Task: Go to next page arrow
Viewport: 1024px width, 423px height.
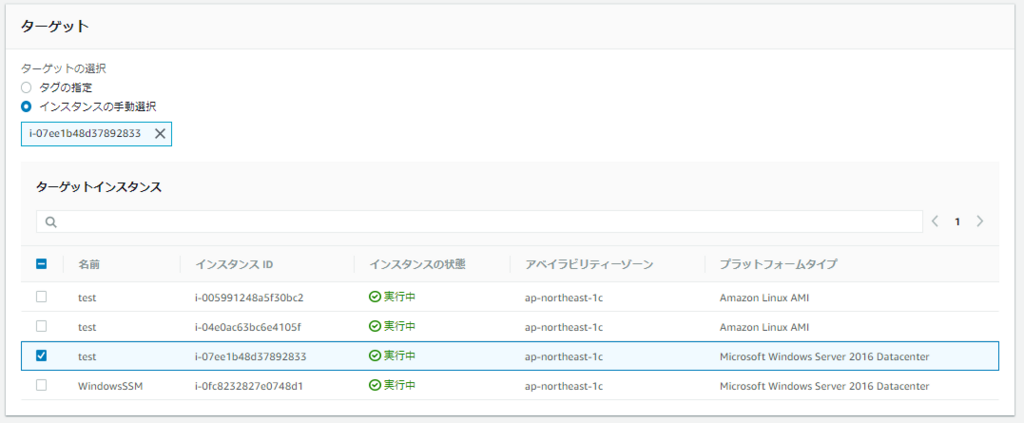Action: pos(980,221)
